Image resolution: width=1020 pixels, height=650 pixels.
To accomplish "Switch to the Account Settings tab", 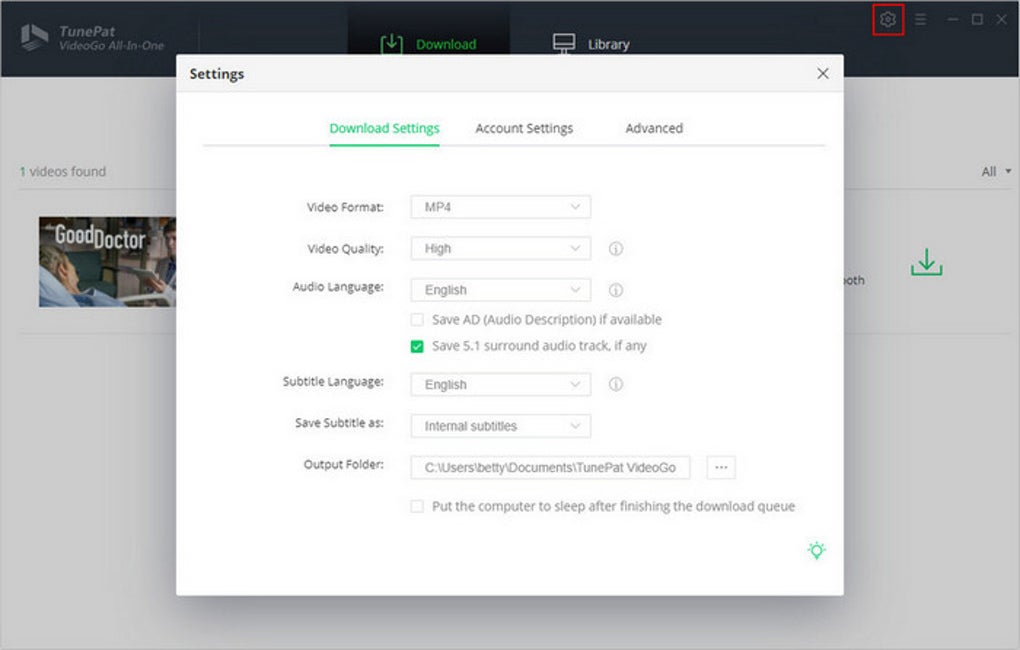I will coord(524,128).
